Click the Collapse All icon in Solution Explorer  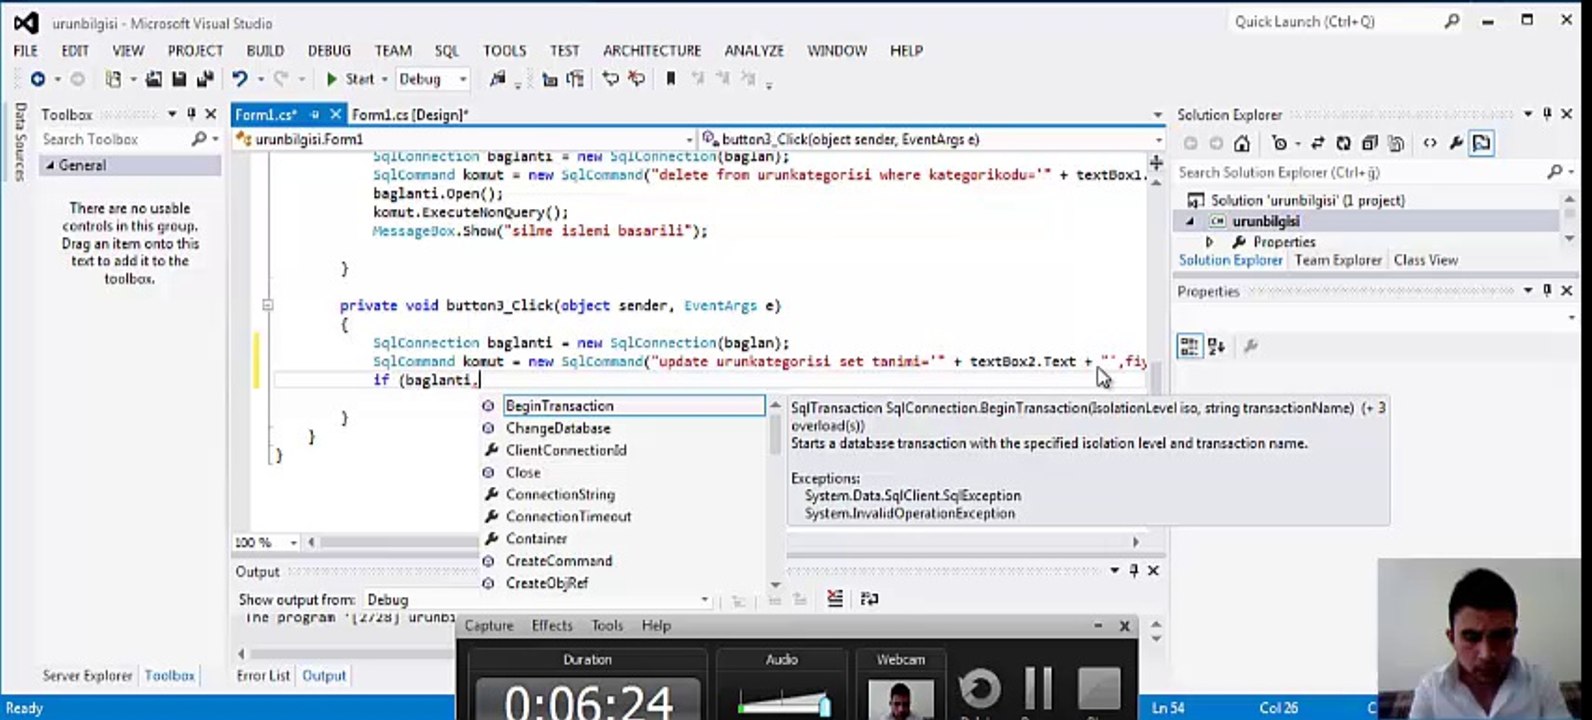tap(1370, 143)
